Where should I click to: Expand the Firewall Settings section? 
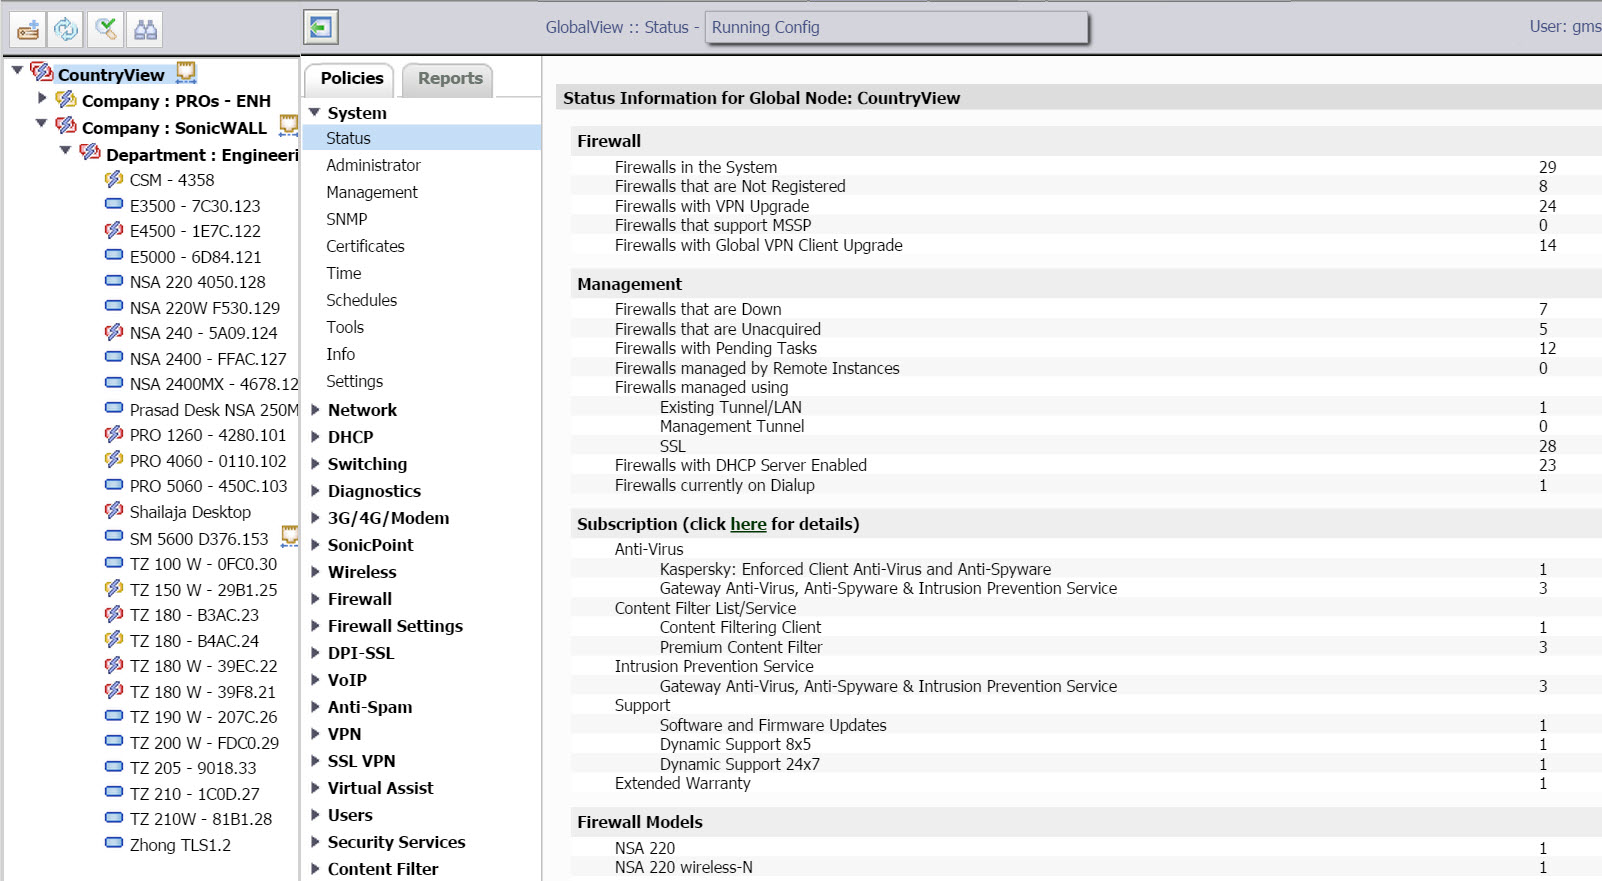(x=315, y=625)
